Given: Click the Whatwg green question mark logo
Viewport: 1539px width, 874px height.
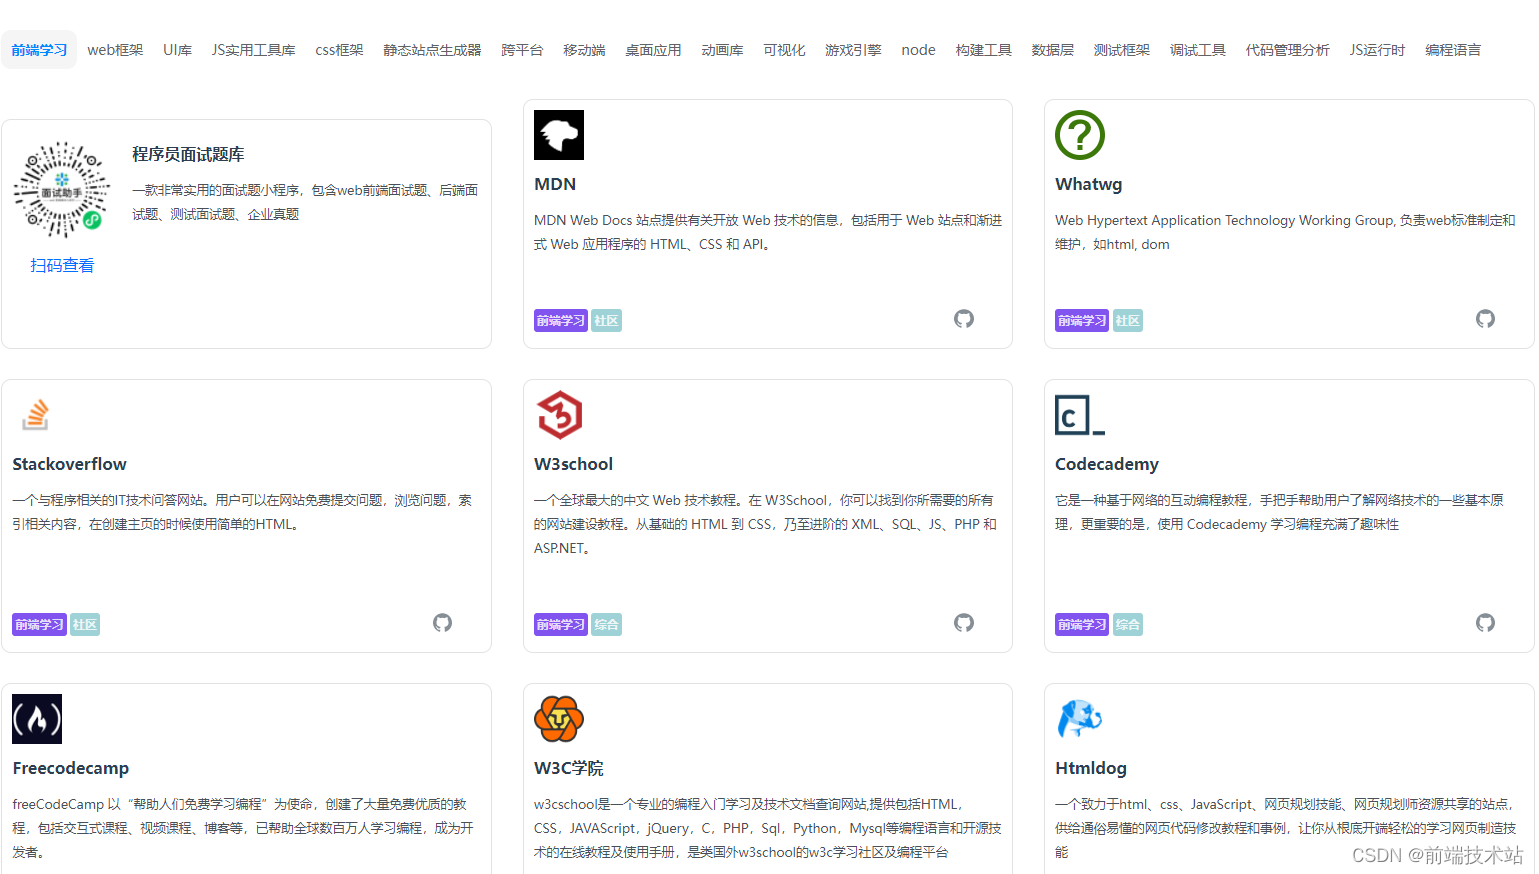Looking at the screenshot, I should pyautogui.click(x=1080, y=135).
